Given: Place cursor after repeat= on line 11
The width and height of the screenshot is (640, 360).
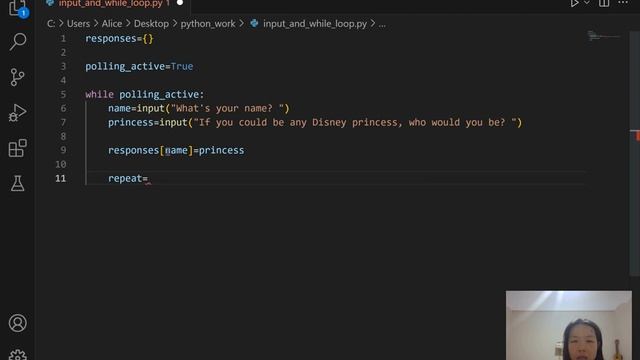Looking at the screenshot, I should (149, 178).
